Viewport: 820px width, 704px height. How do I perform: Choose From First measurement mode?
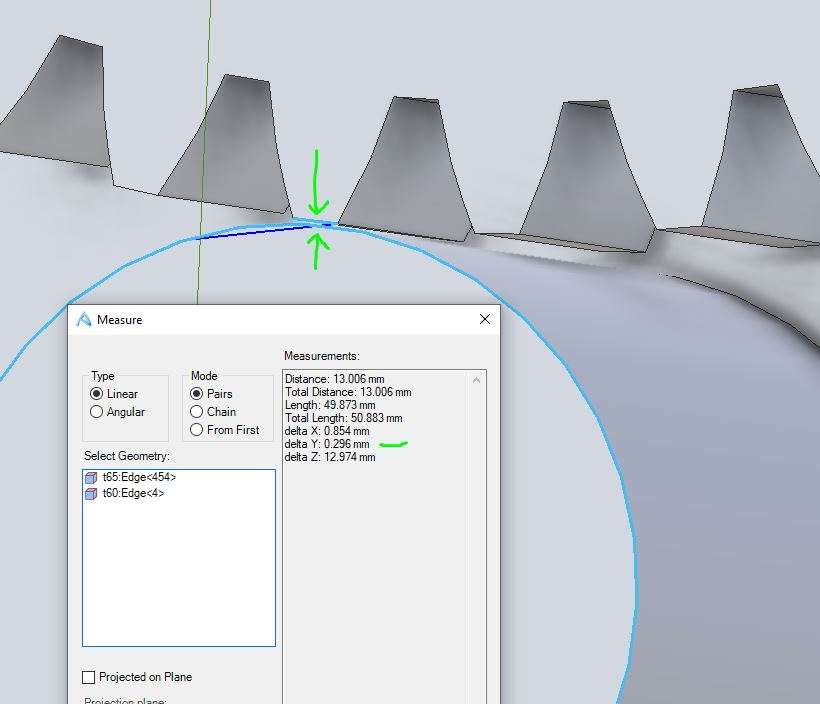[x=196, y=430]
